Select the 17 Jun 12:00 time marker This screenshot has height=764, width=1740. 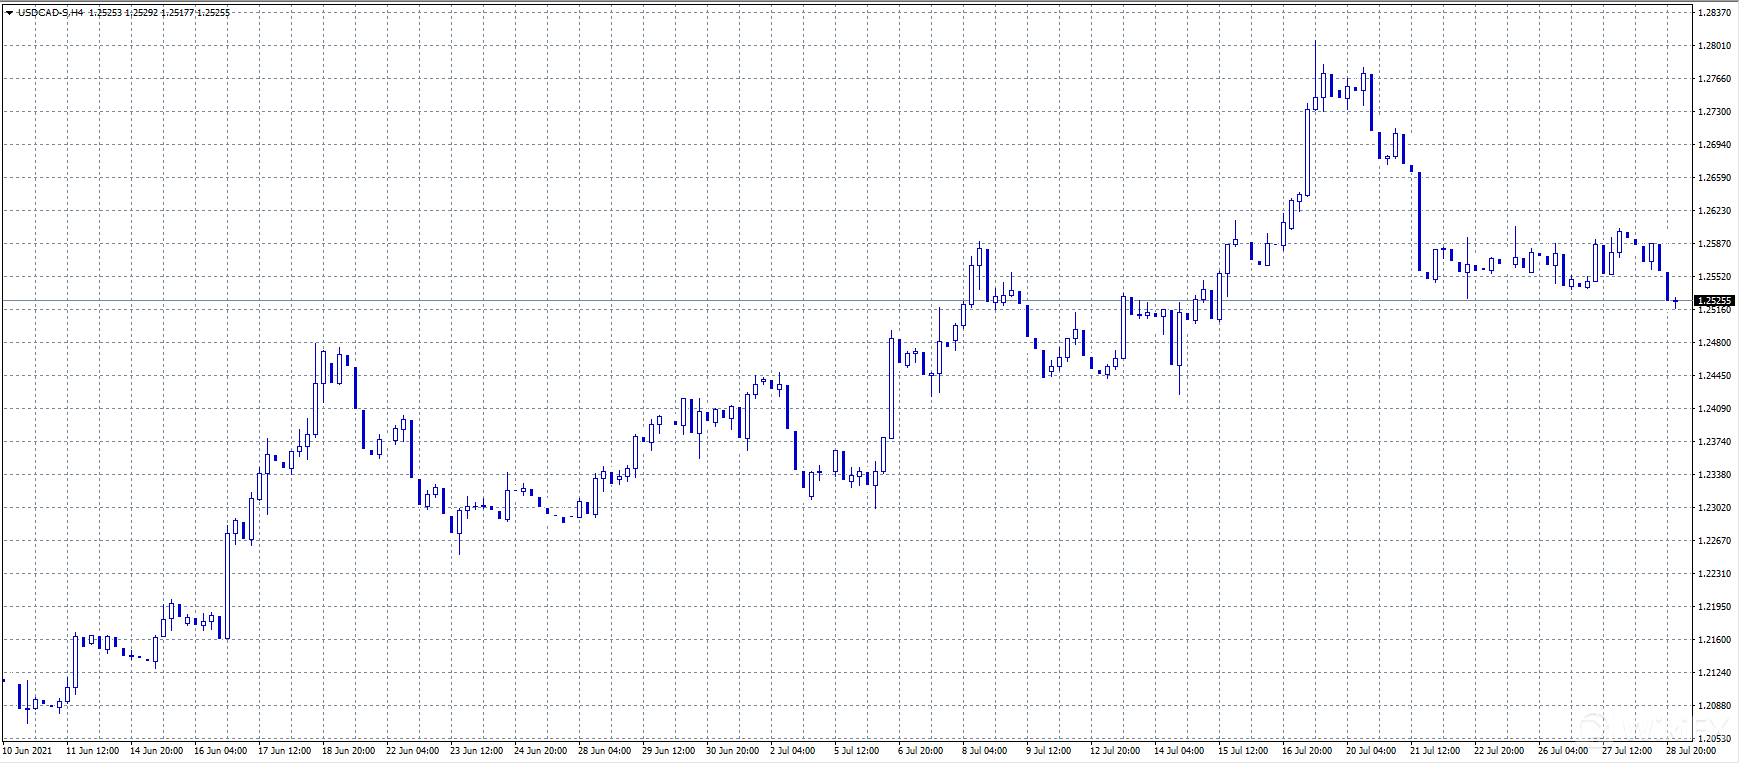pos(284,751)
